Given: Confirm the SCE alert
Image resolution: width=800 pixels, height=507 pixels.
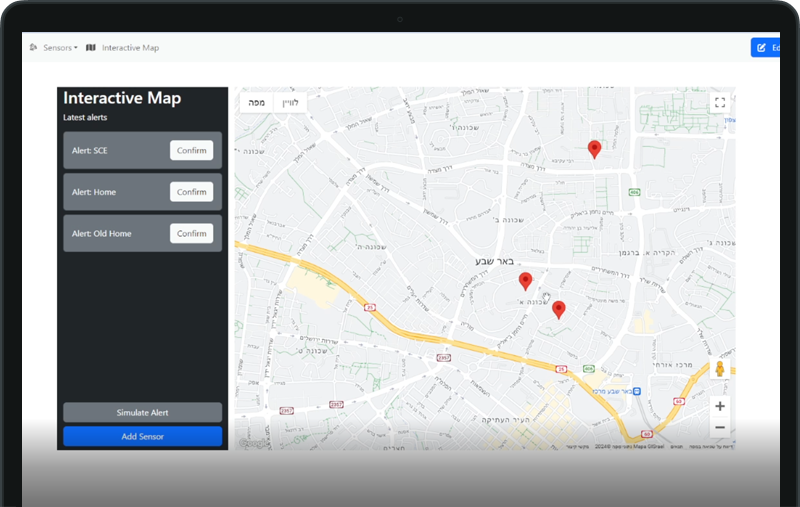Looking at the screenshot, I should [191, 150].
